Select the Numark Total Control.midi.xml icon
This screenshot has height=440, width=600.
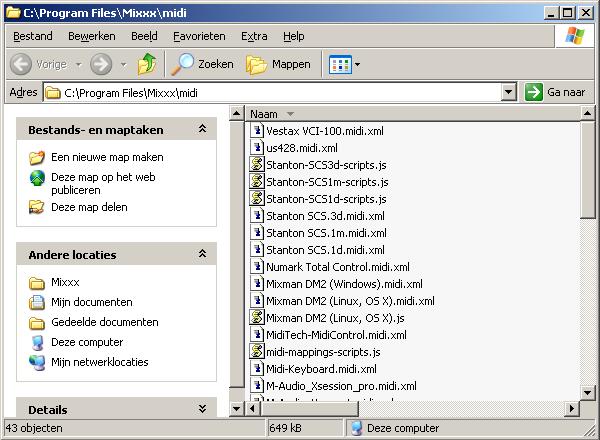click(257, 266)
